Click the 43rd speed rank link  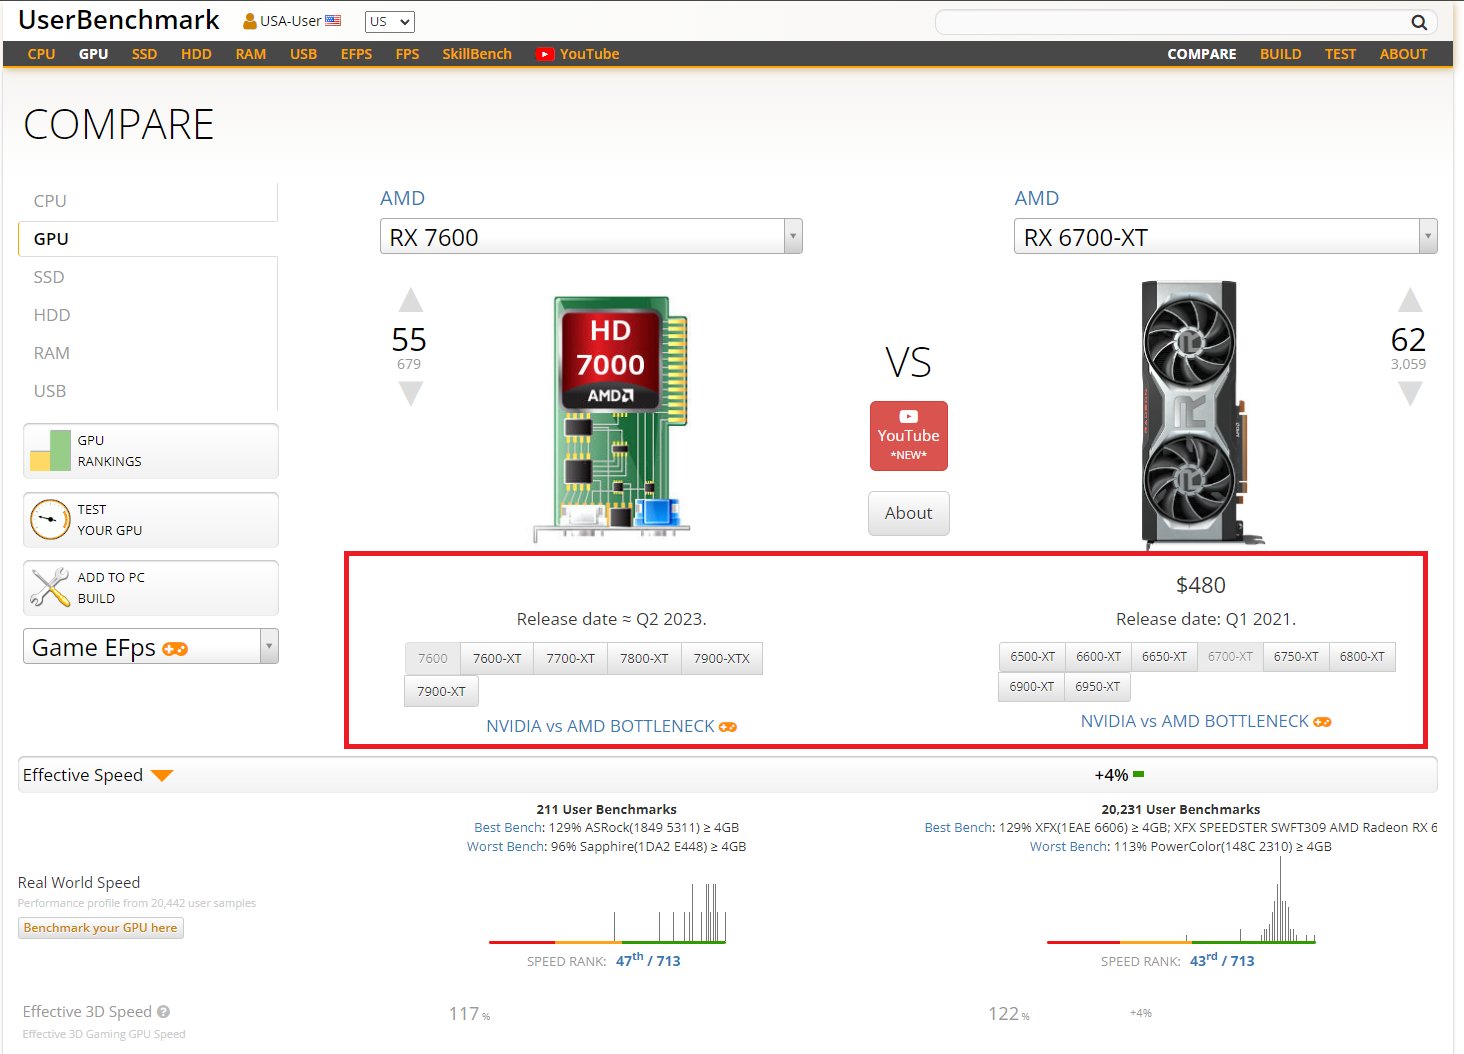click(1222, 960)
